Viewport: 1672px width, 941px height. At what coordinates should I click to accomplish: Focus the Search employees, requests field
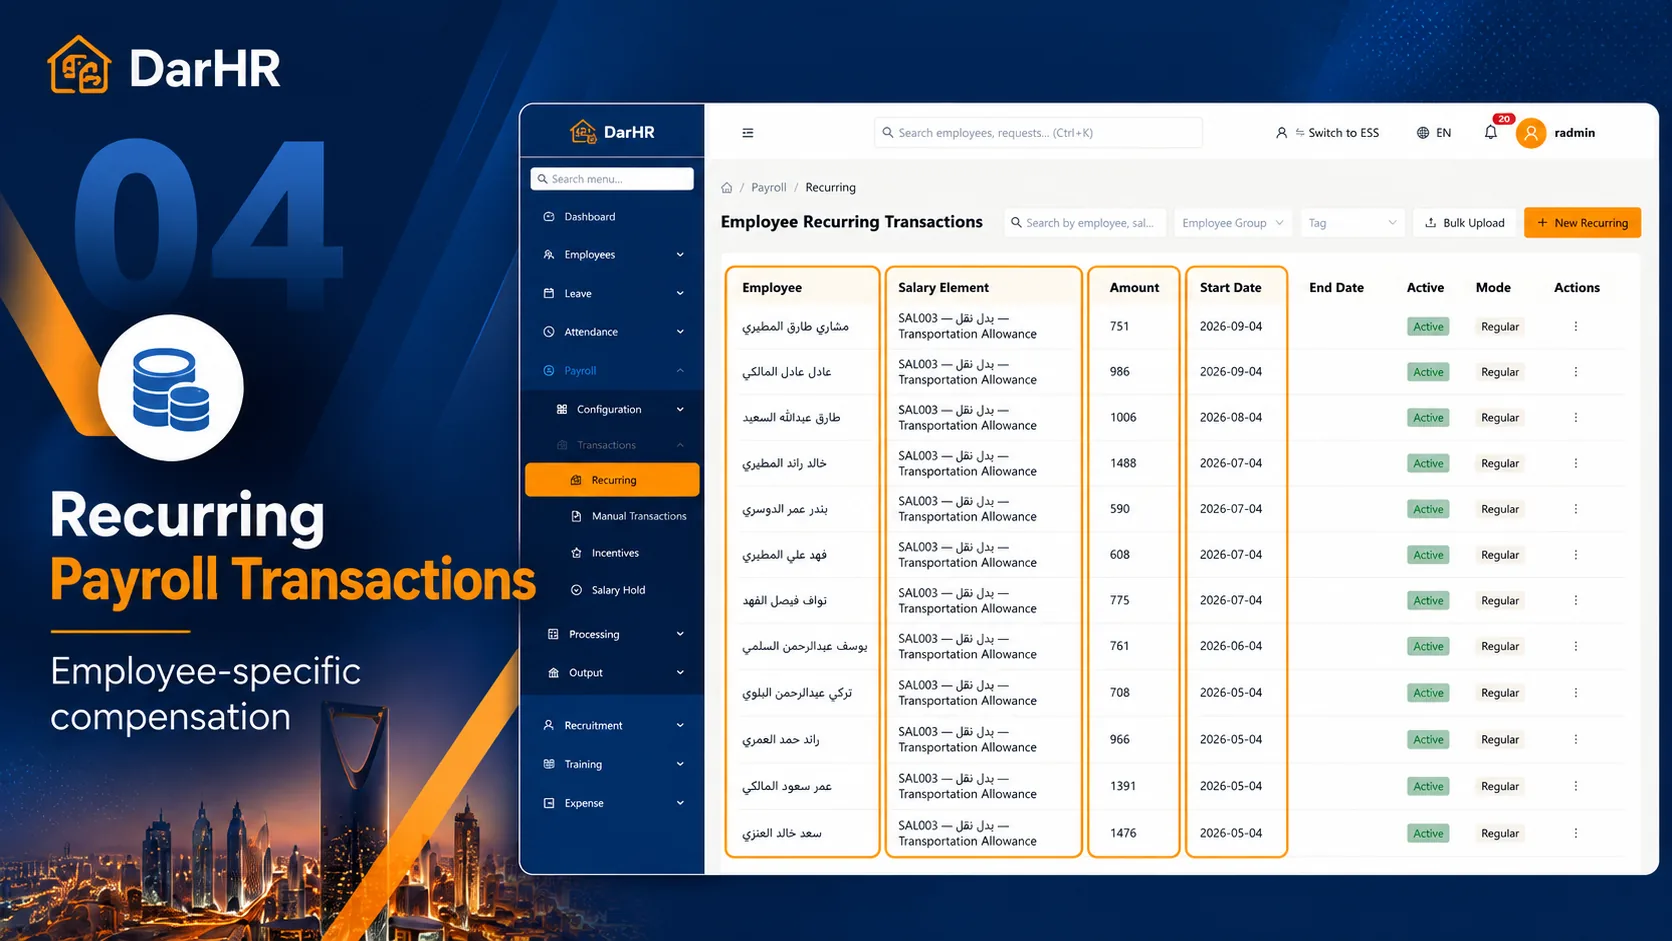[1038, 133]
